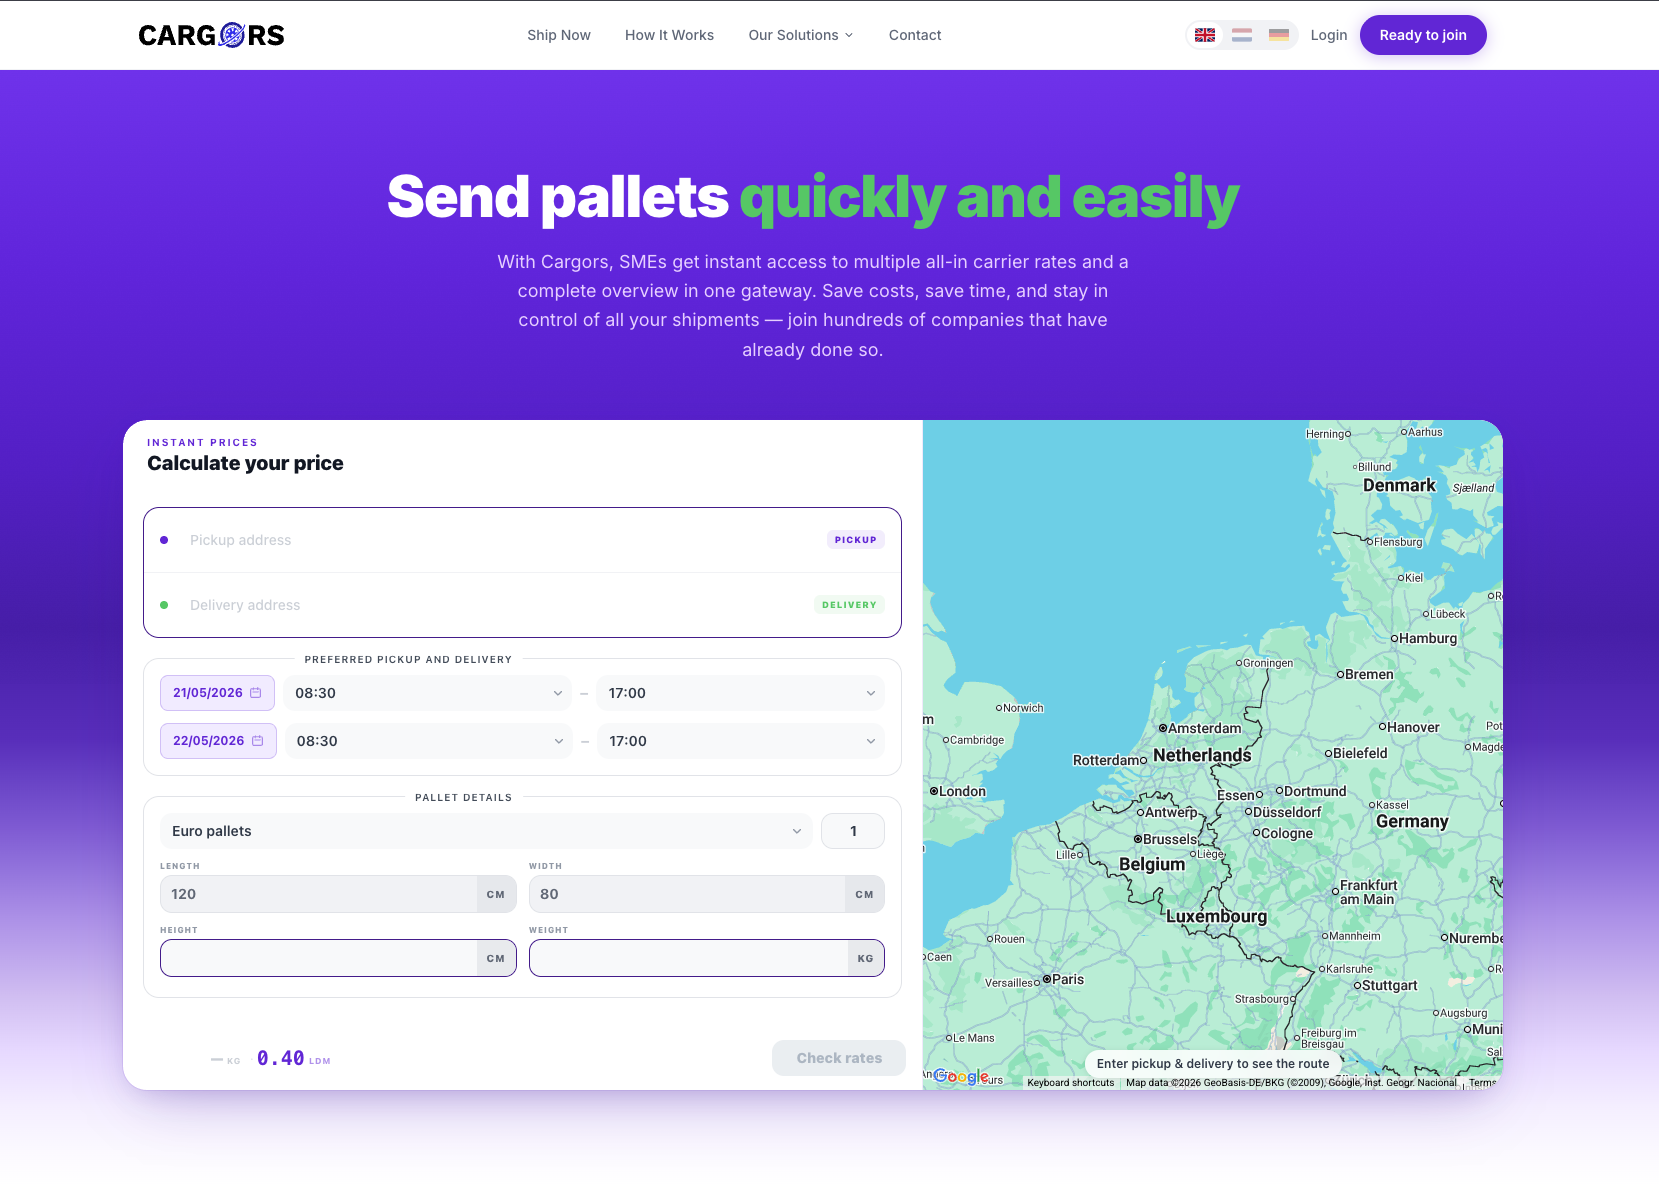
Task: Go to Ship Now page
Action: pos(559,35)
